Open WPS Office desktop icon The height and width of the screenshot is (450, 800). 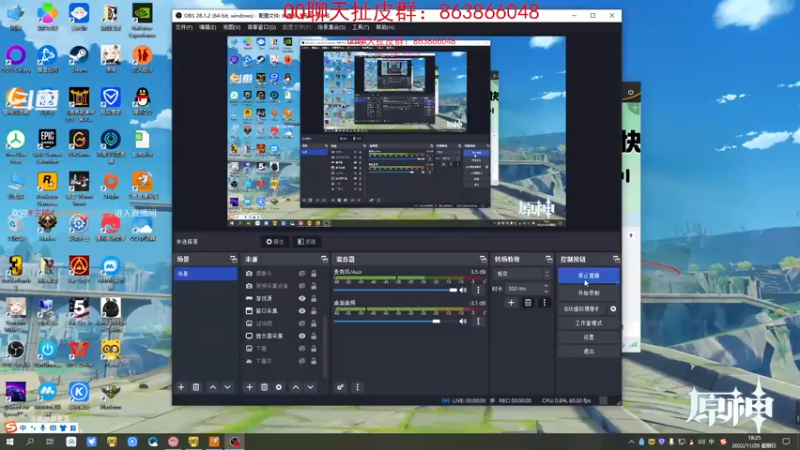pos(79,354)
